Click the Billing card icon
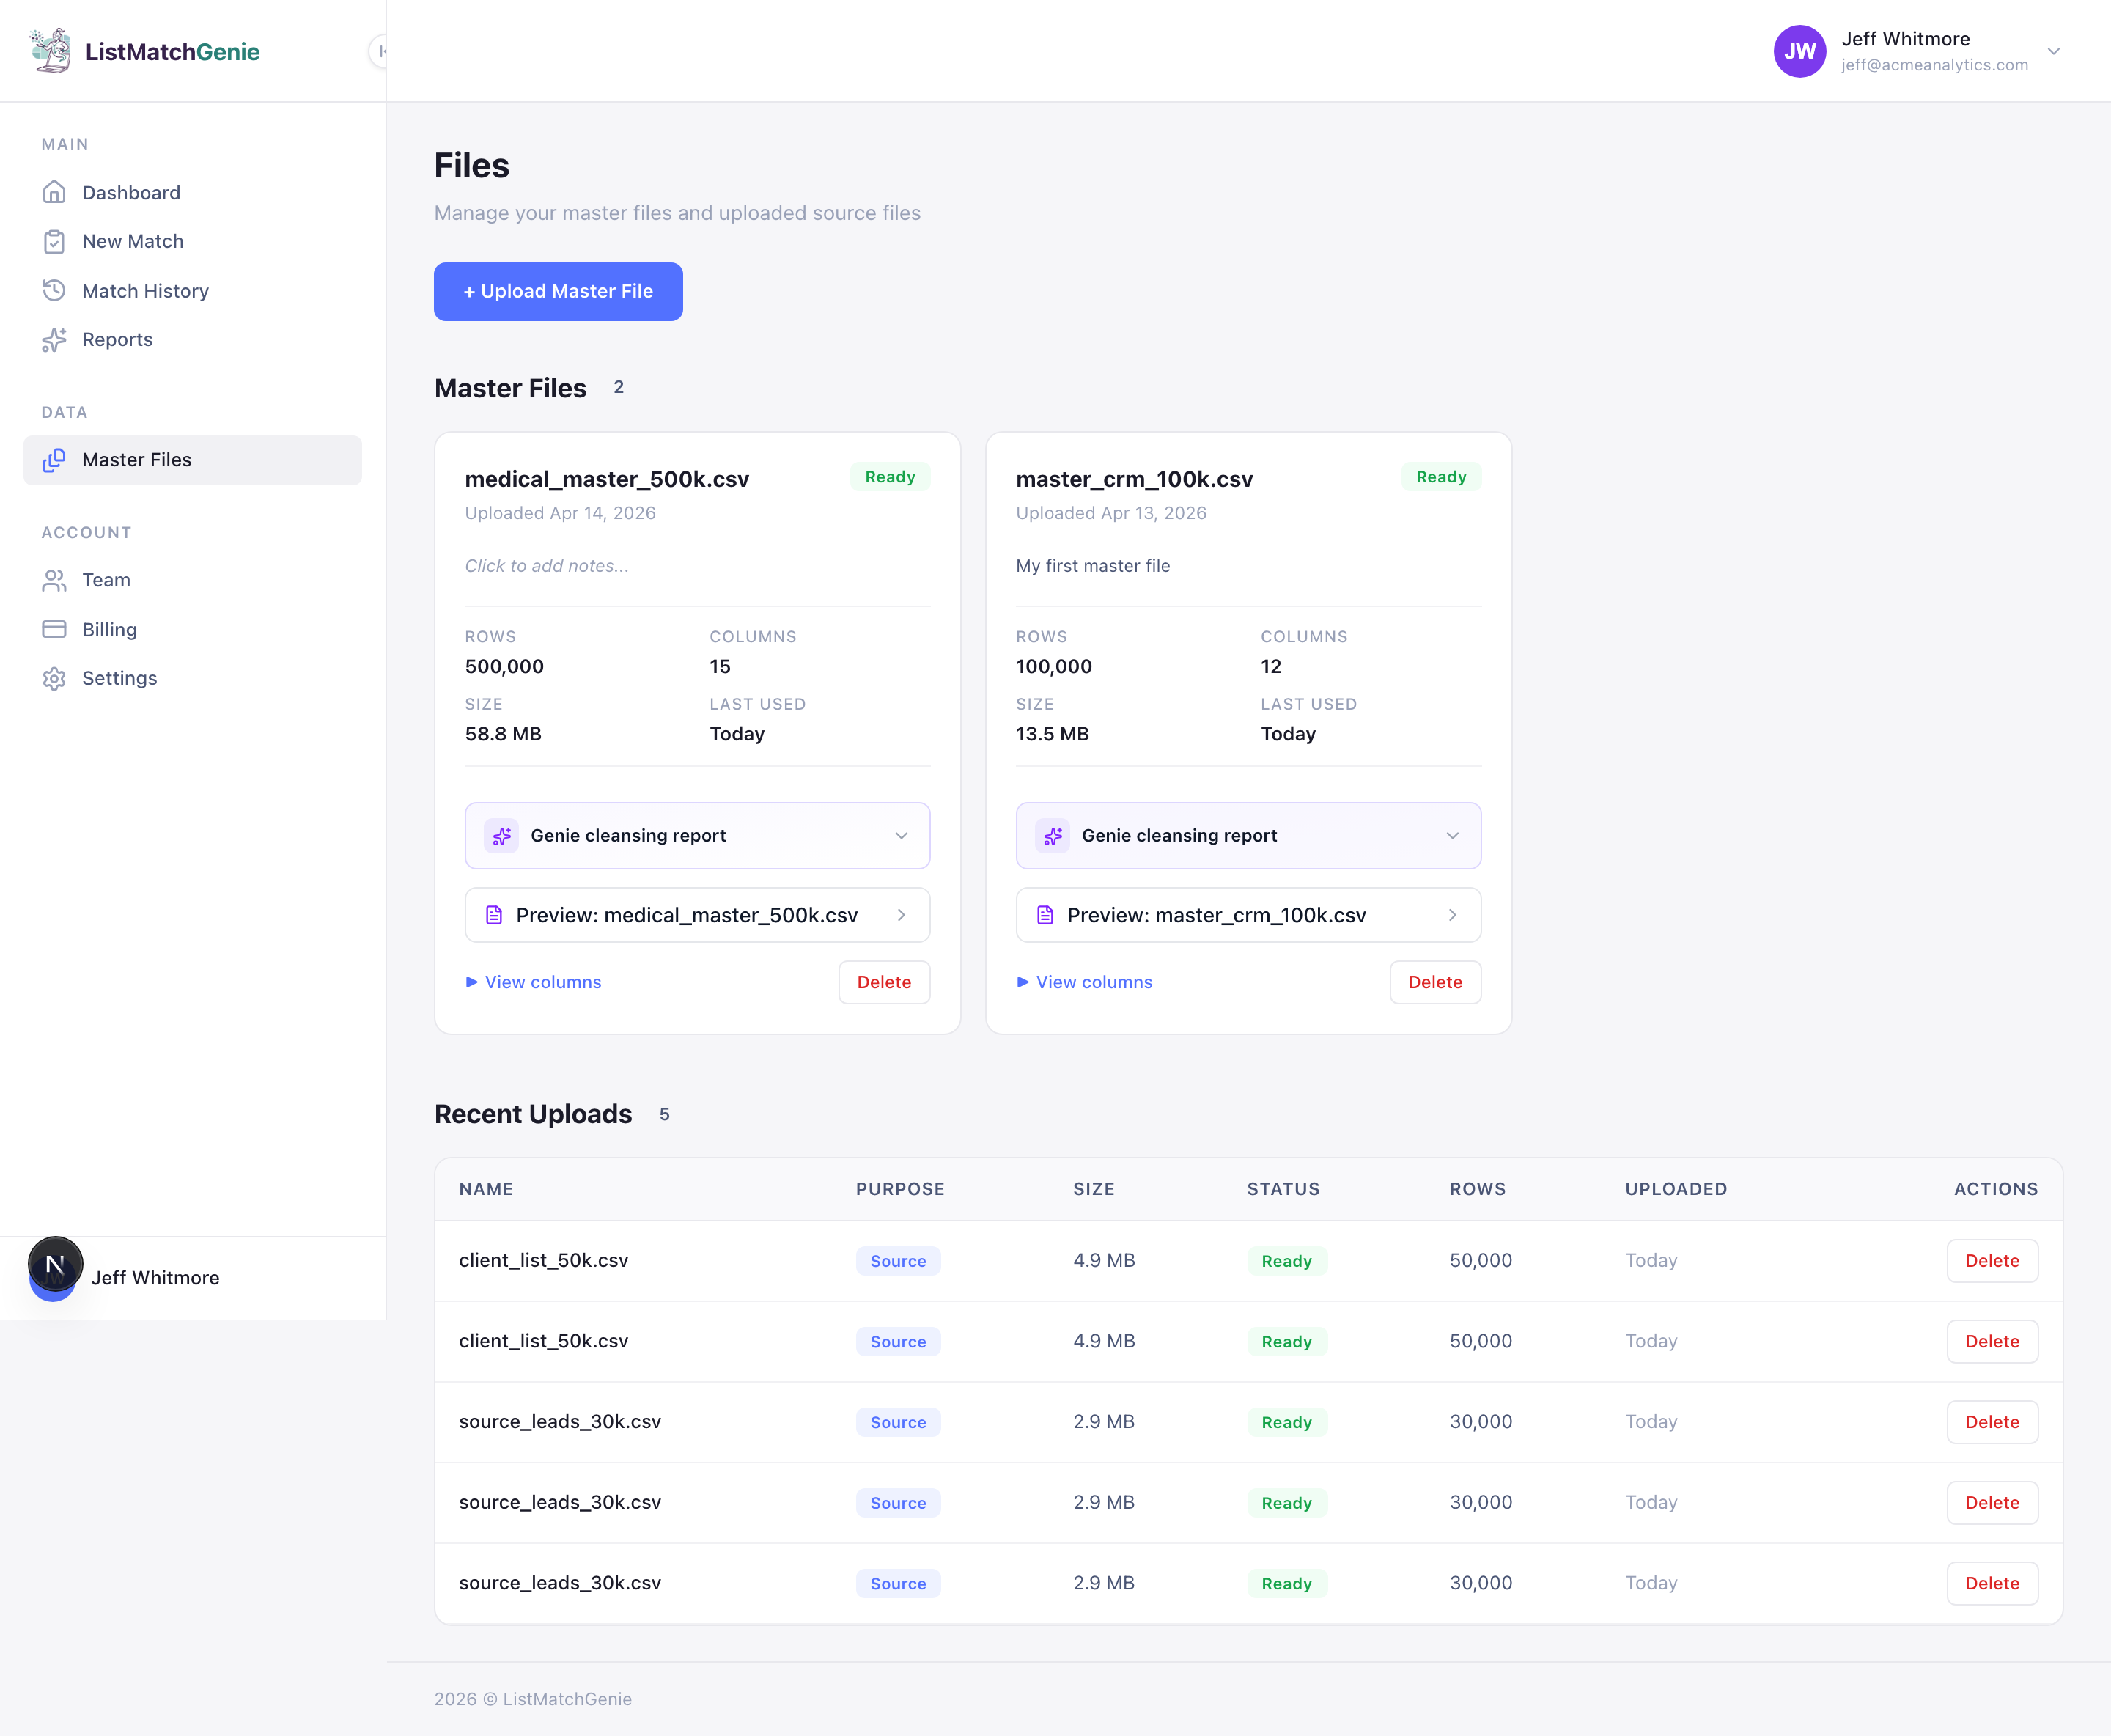 click(54, 629)
